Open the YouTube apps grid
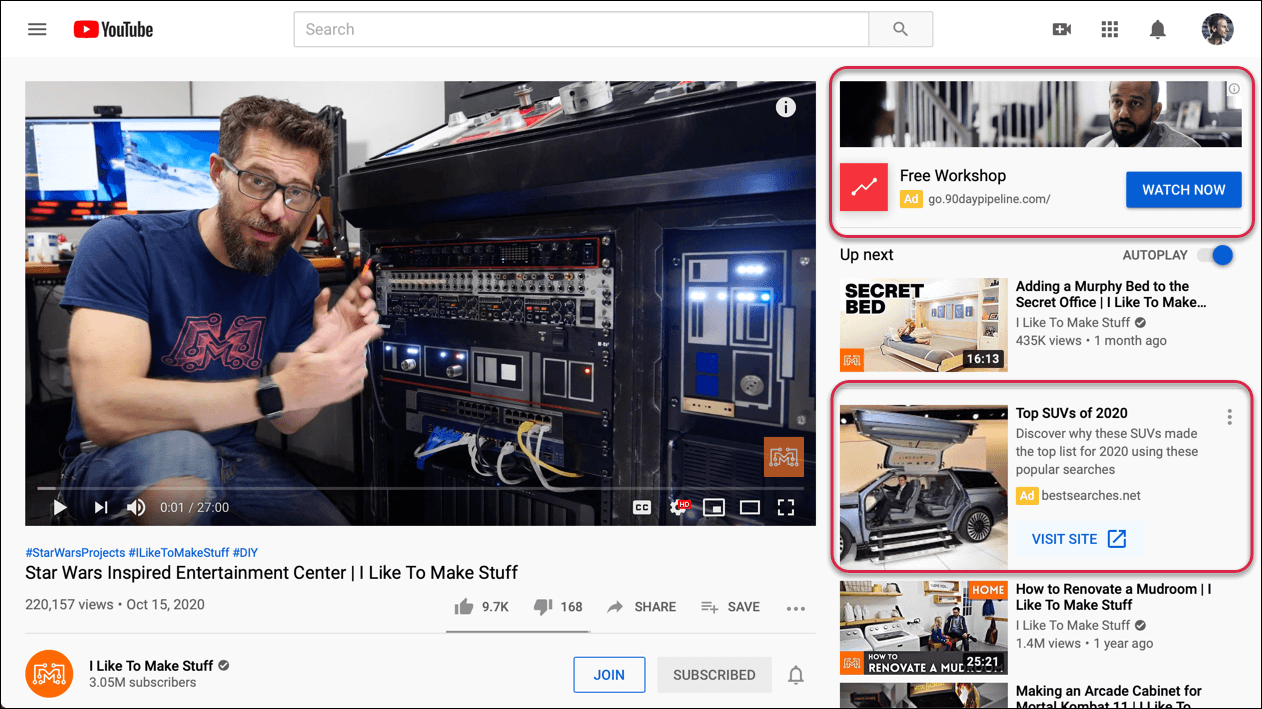Screen dimensions: 1262x709 (x=1109, y=29)
